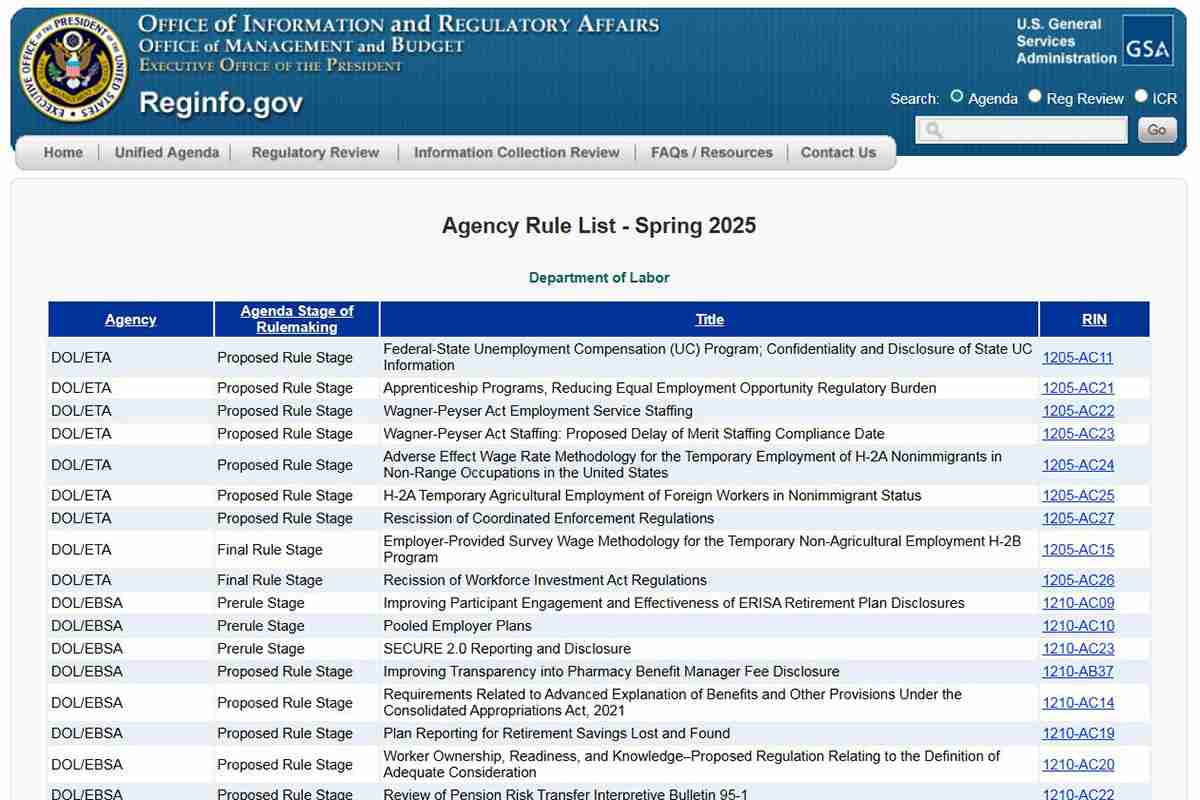Select the Reg Review radio button
Screen dimensions: 1200x800
1035,97
